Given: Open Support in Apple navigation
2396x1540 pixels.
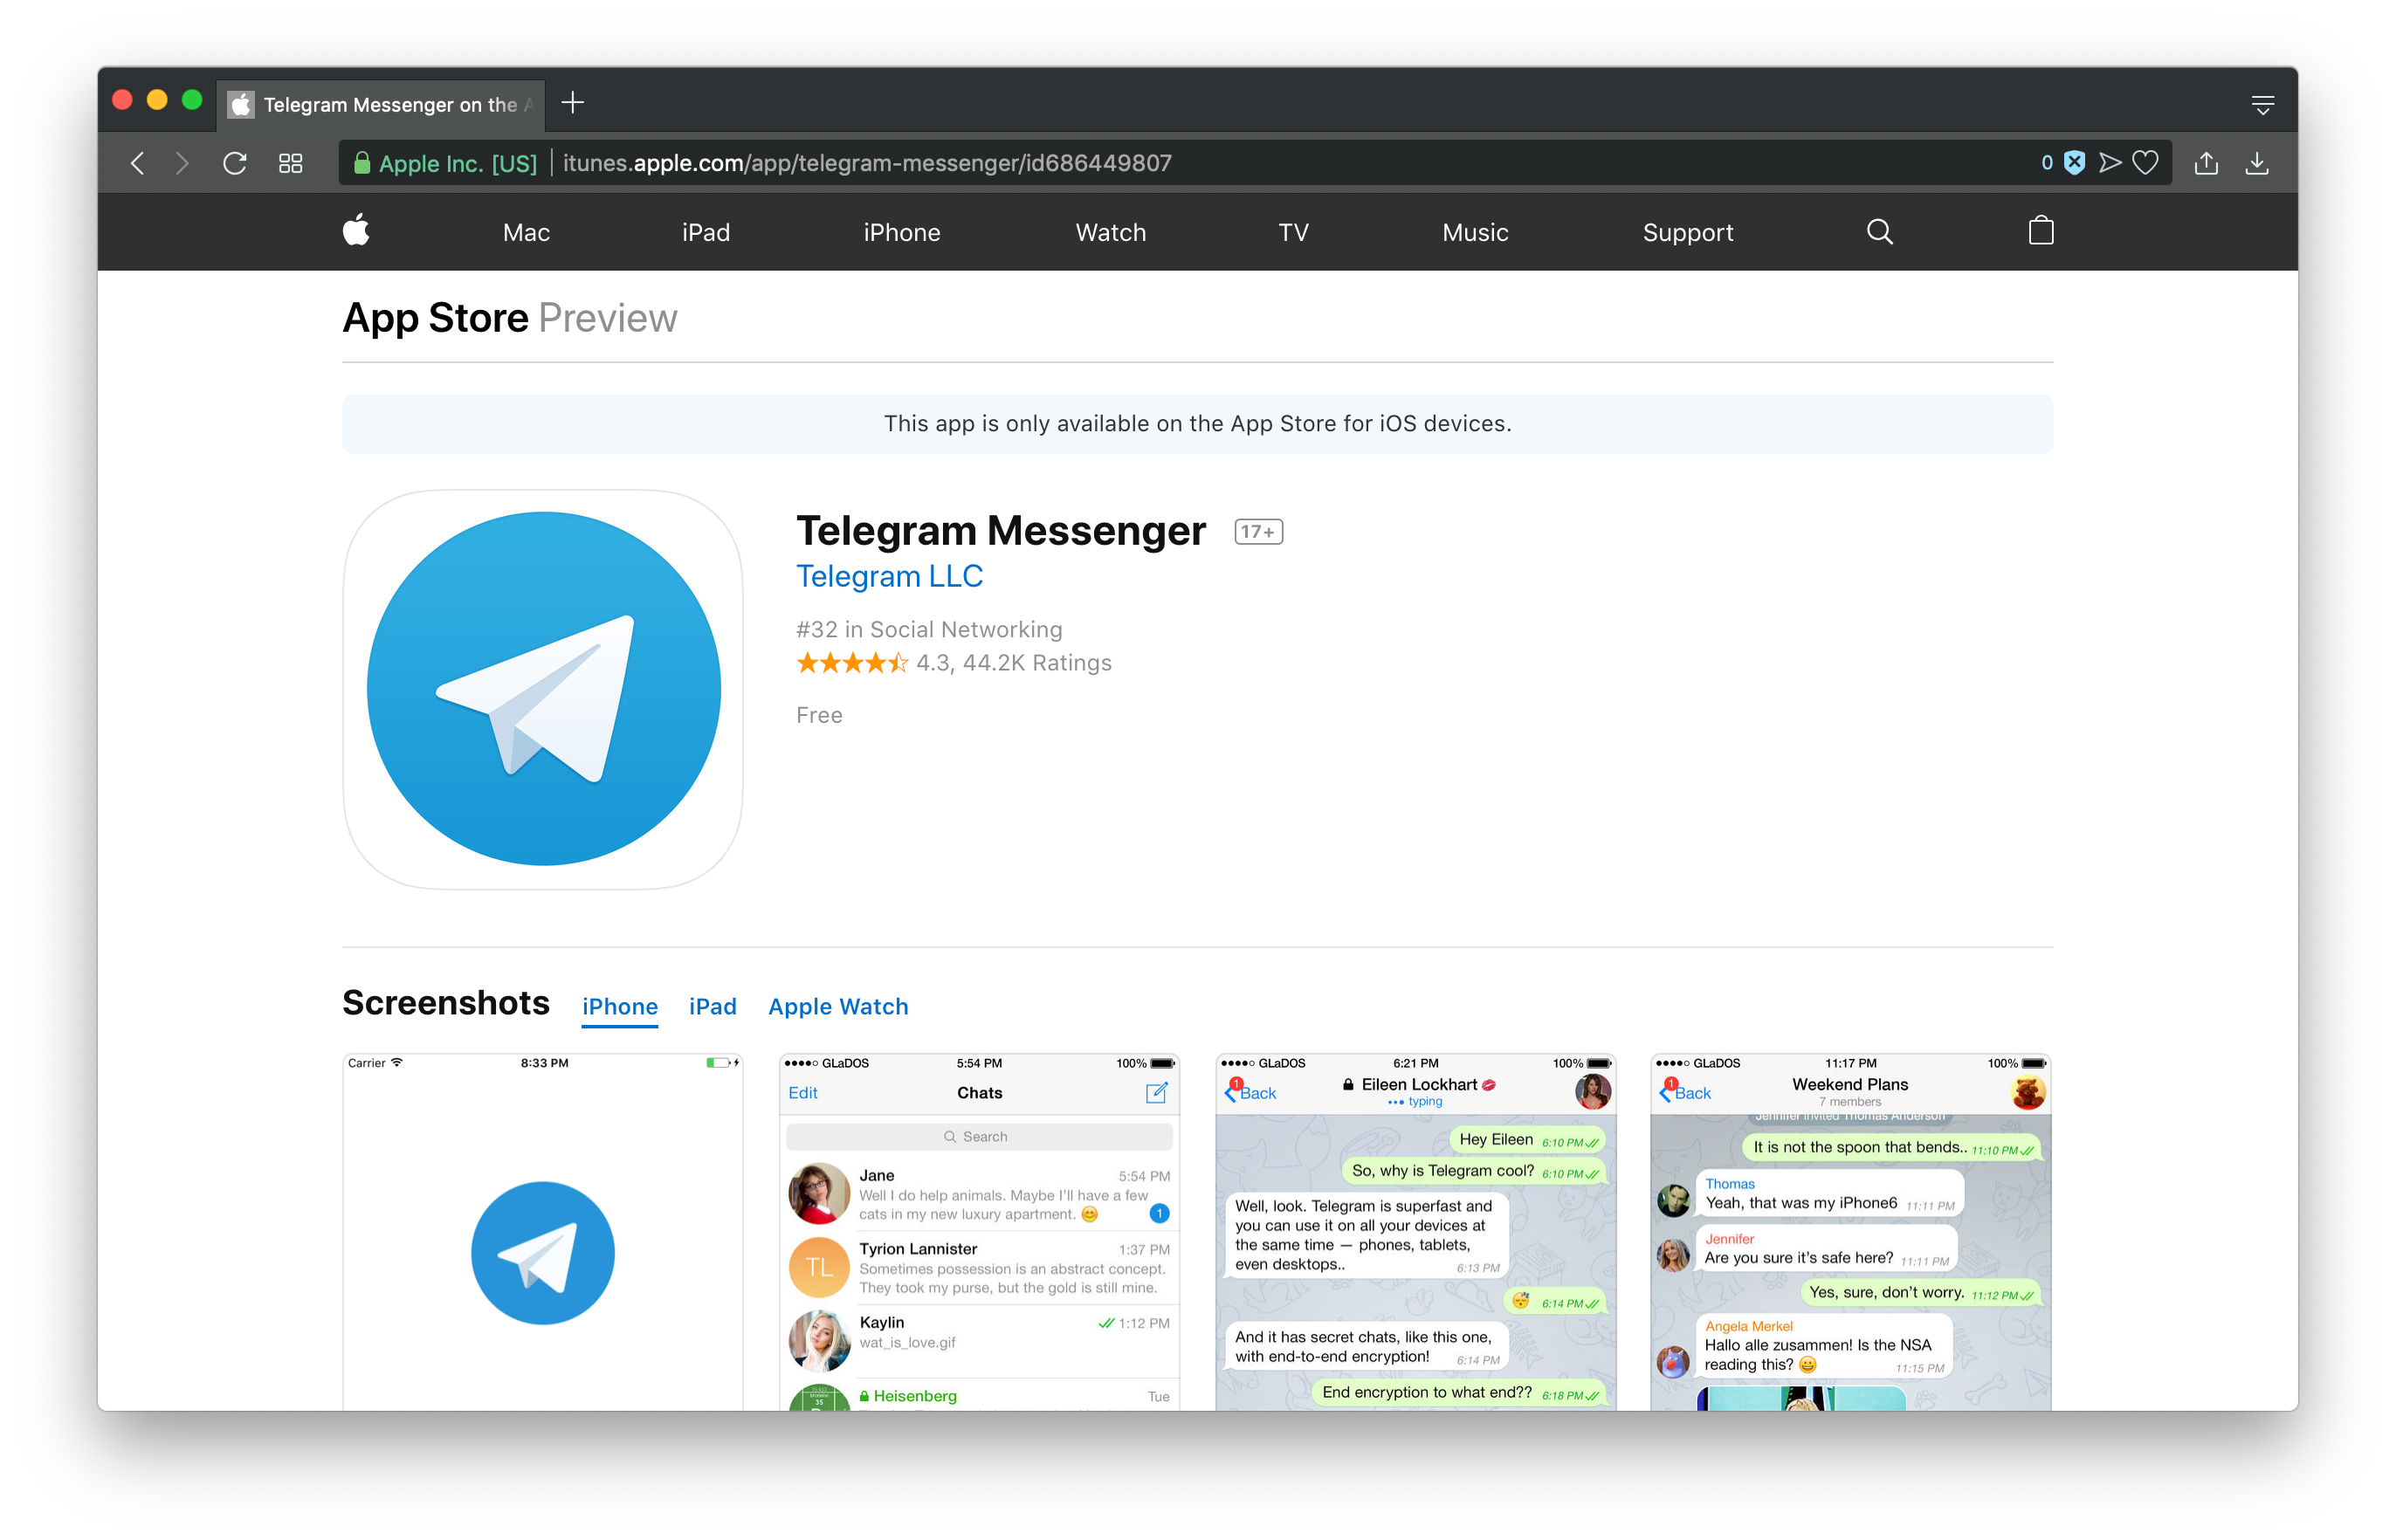Looking at the screenshot, I should click(x=1687, y=232).
